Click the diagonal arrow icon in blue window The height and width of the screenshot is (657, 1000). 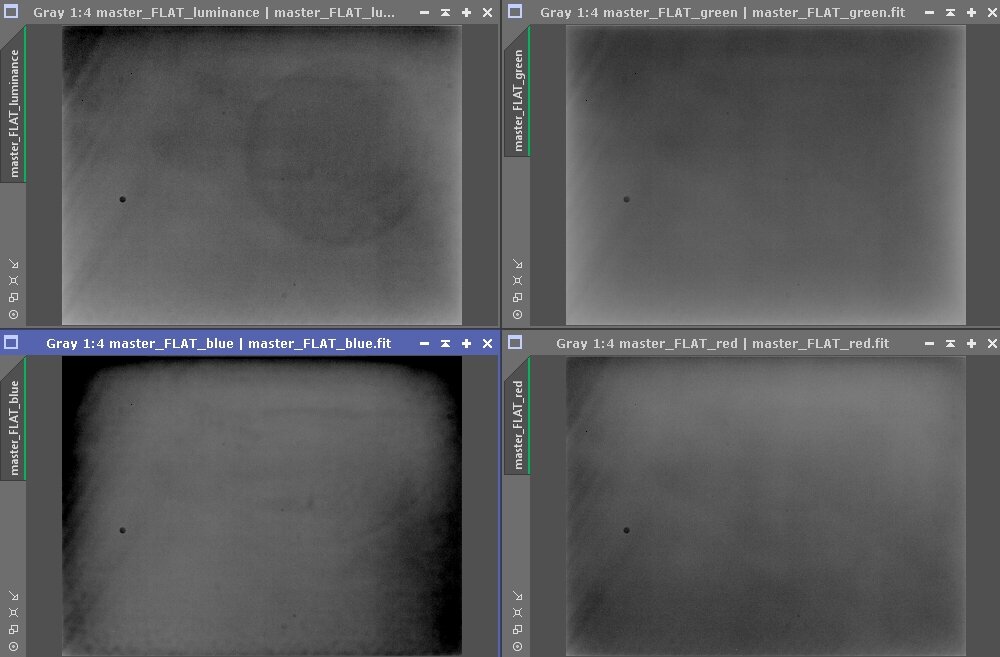pos(13,595)
